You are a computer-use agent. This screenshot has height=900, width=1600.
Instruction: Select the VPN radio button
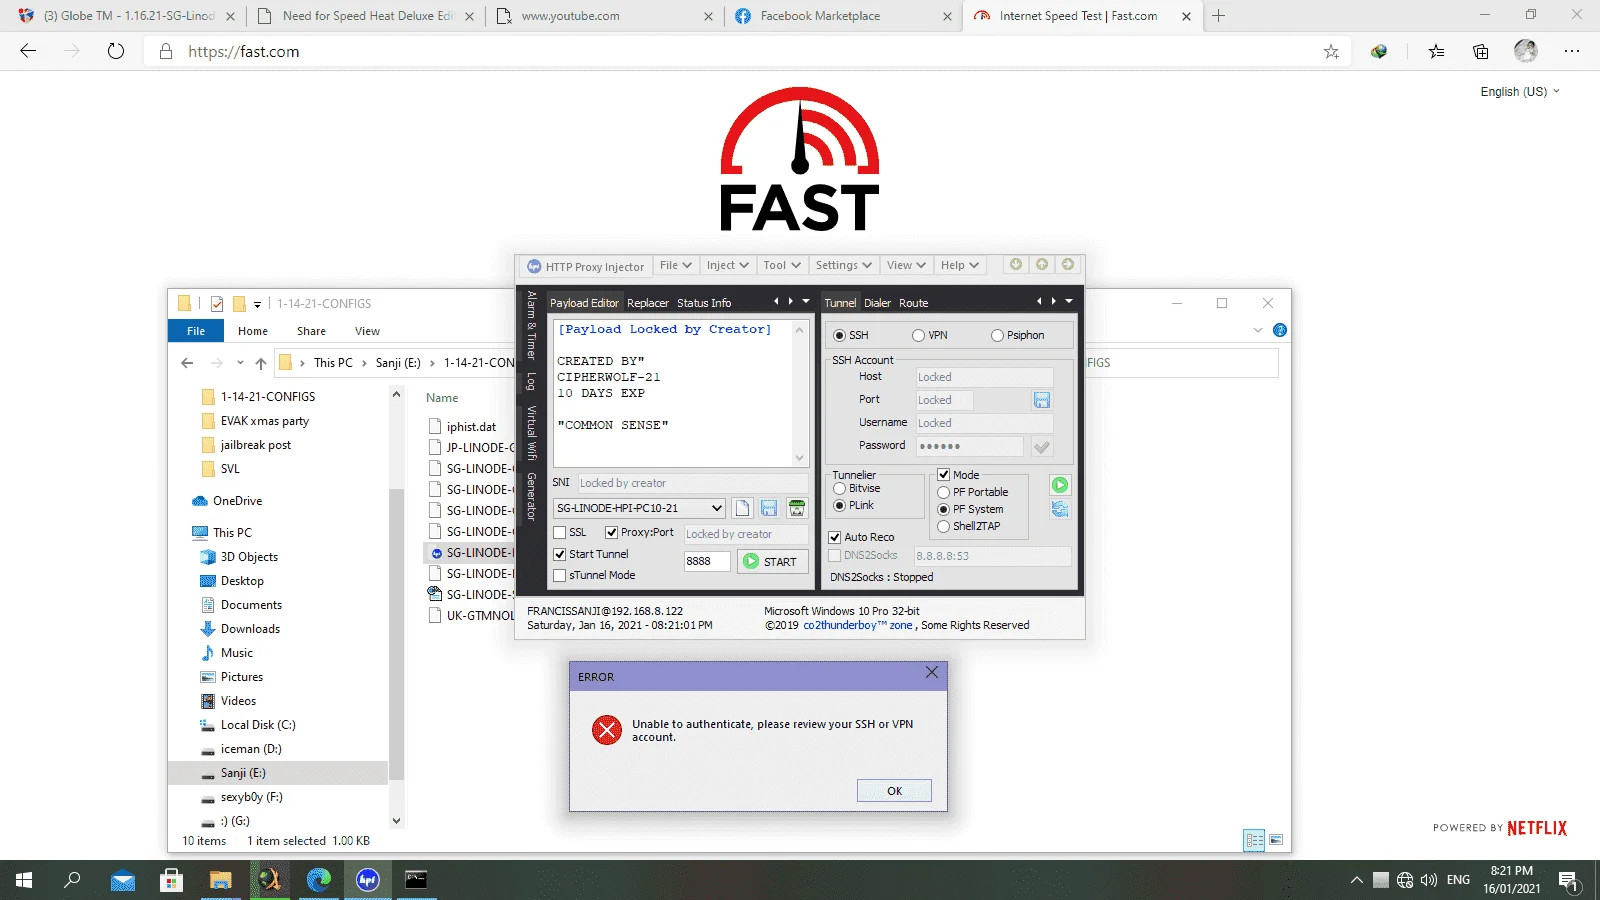point(918,335)
